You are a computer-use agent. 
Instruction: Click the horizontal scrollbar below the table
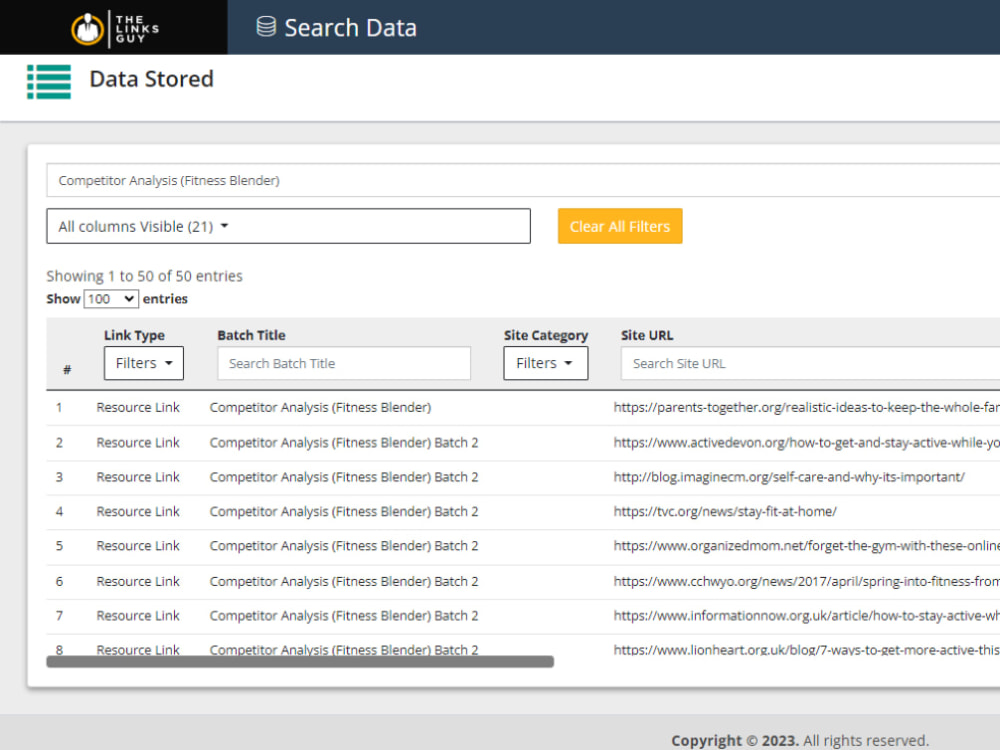coord(300,661)
